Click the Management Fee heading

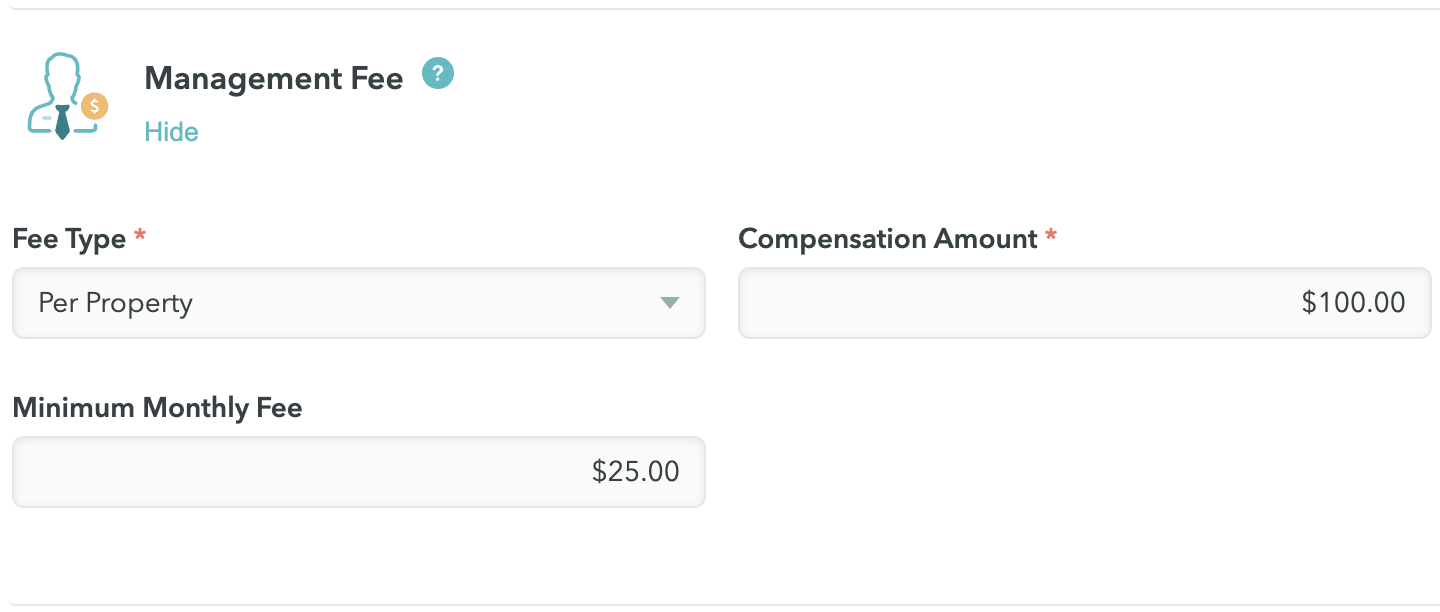coord(274,78)
